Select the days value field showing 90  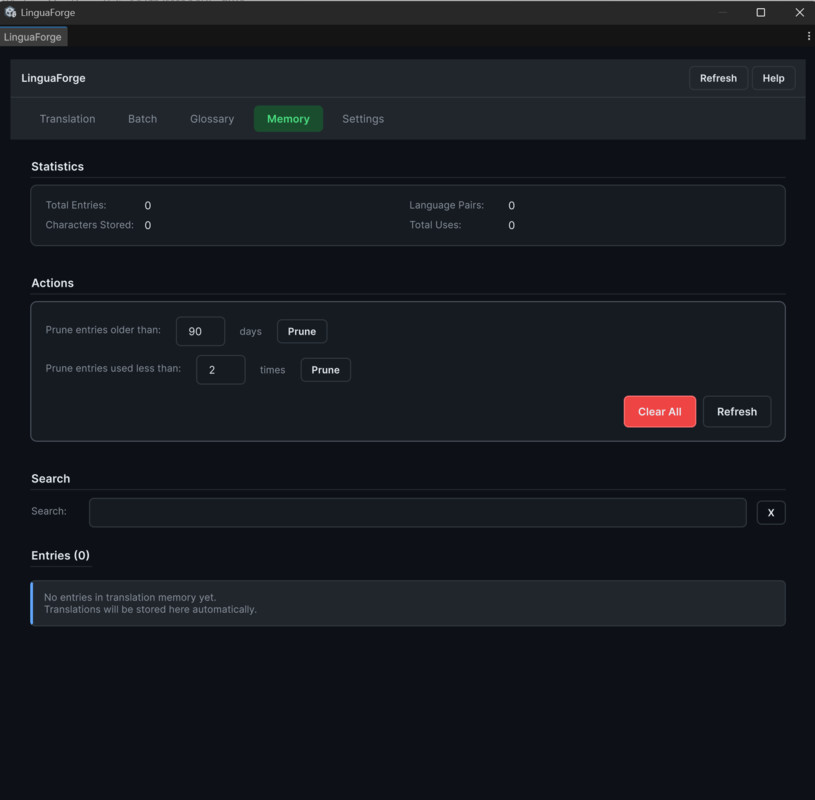[x=200, y=331]
